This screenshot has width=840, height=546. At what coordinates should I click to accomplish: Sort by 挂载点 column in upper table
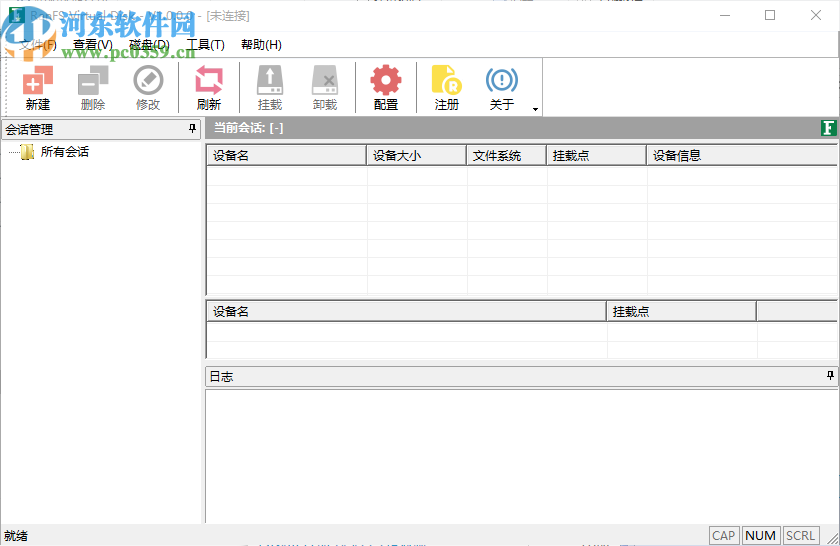pyautogui.click(x=596, y=155)
